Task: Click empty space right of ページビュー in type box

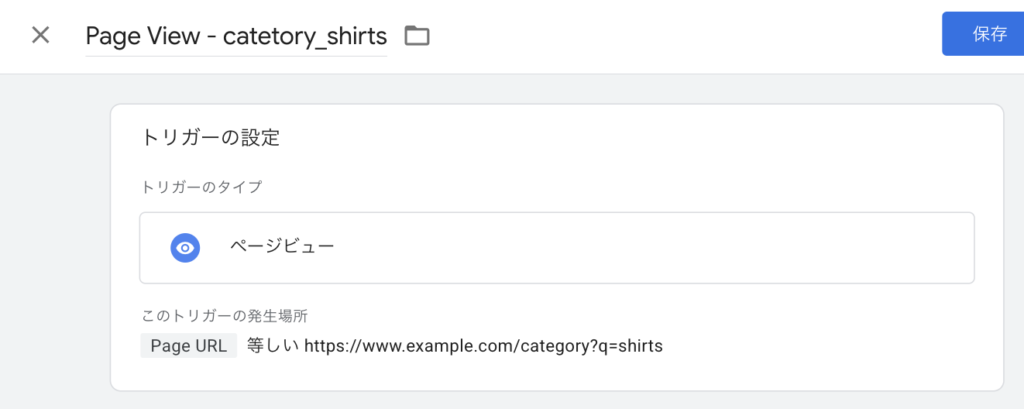Action: pos(650,247)
